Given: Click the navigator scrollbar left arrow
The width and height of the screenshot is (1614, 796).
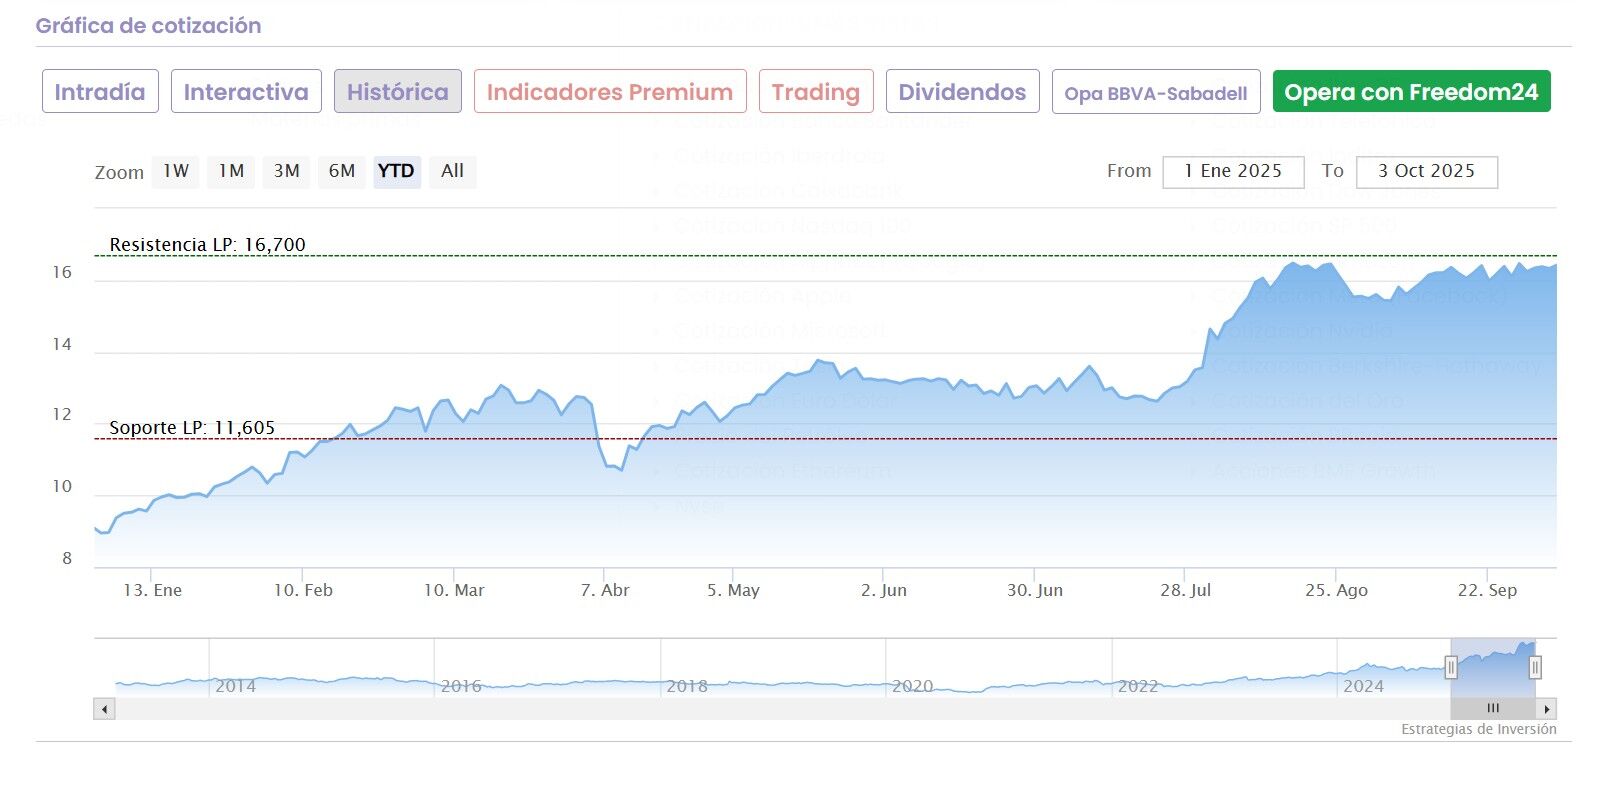Looking at the screenshot, I should pyautogui.click(x=104, y=709).
